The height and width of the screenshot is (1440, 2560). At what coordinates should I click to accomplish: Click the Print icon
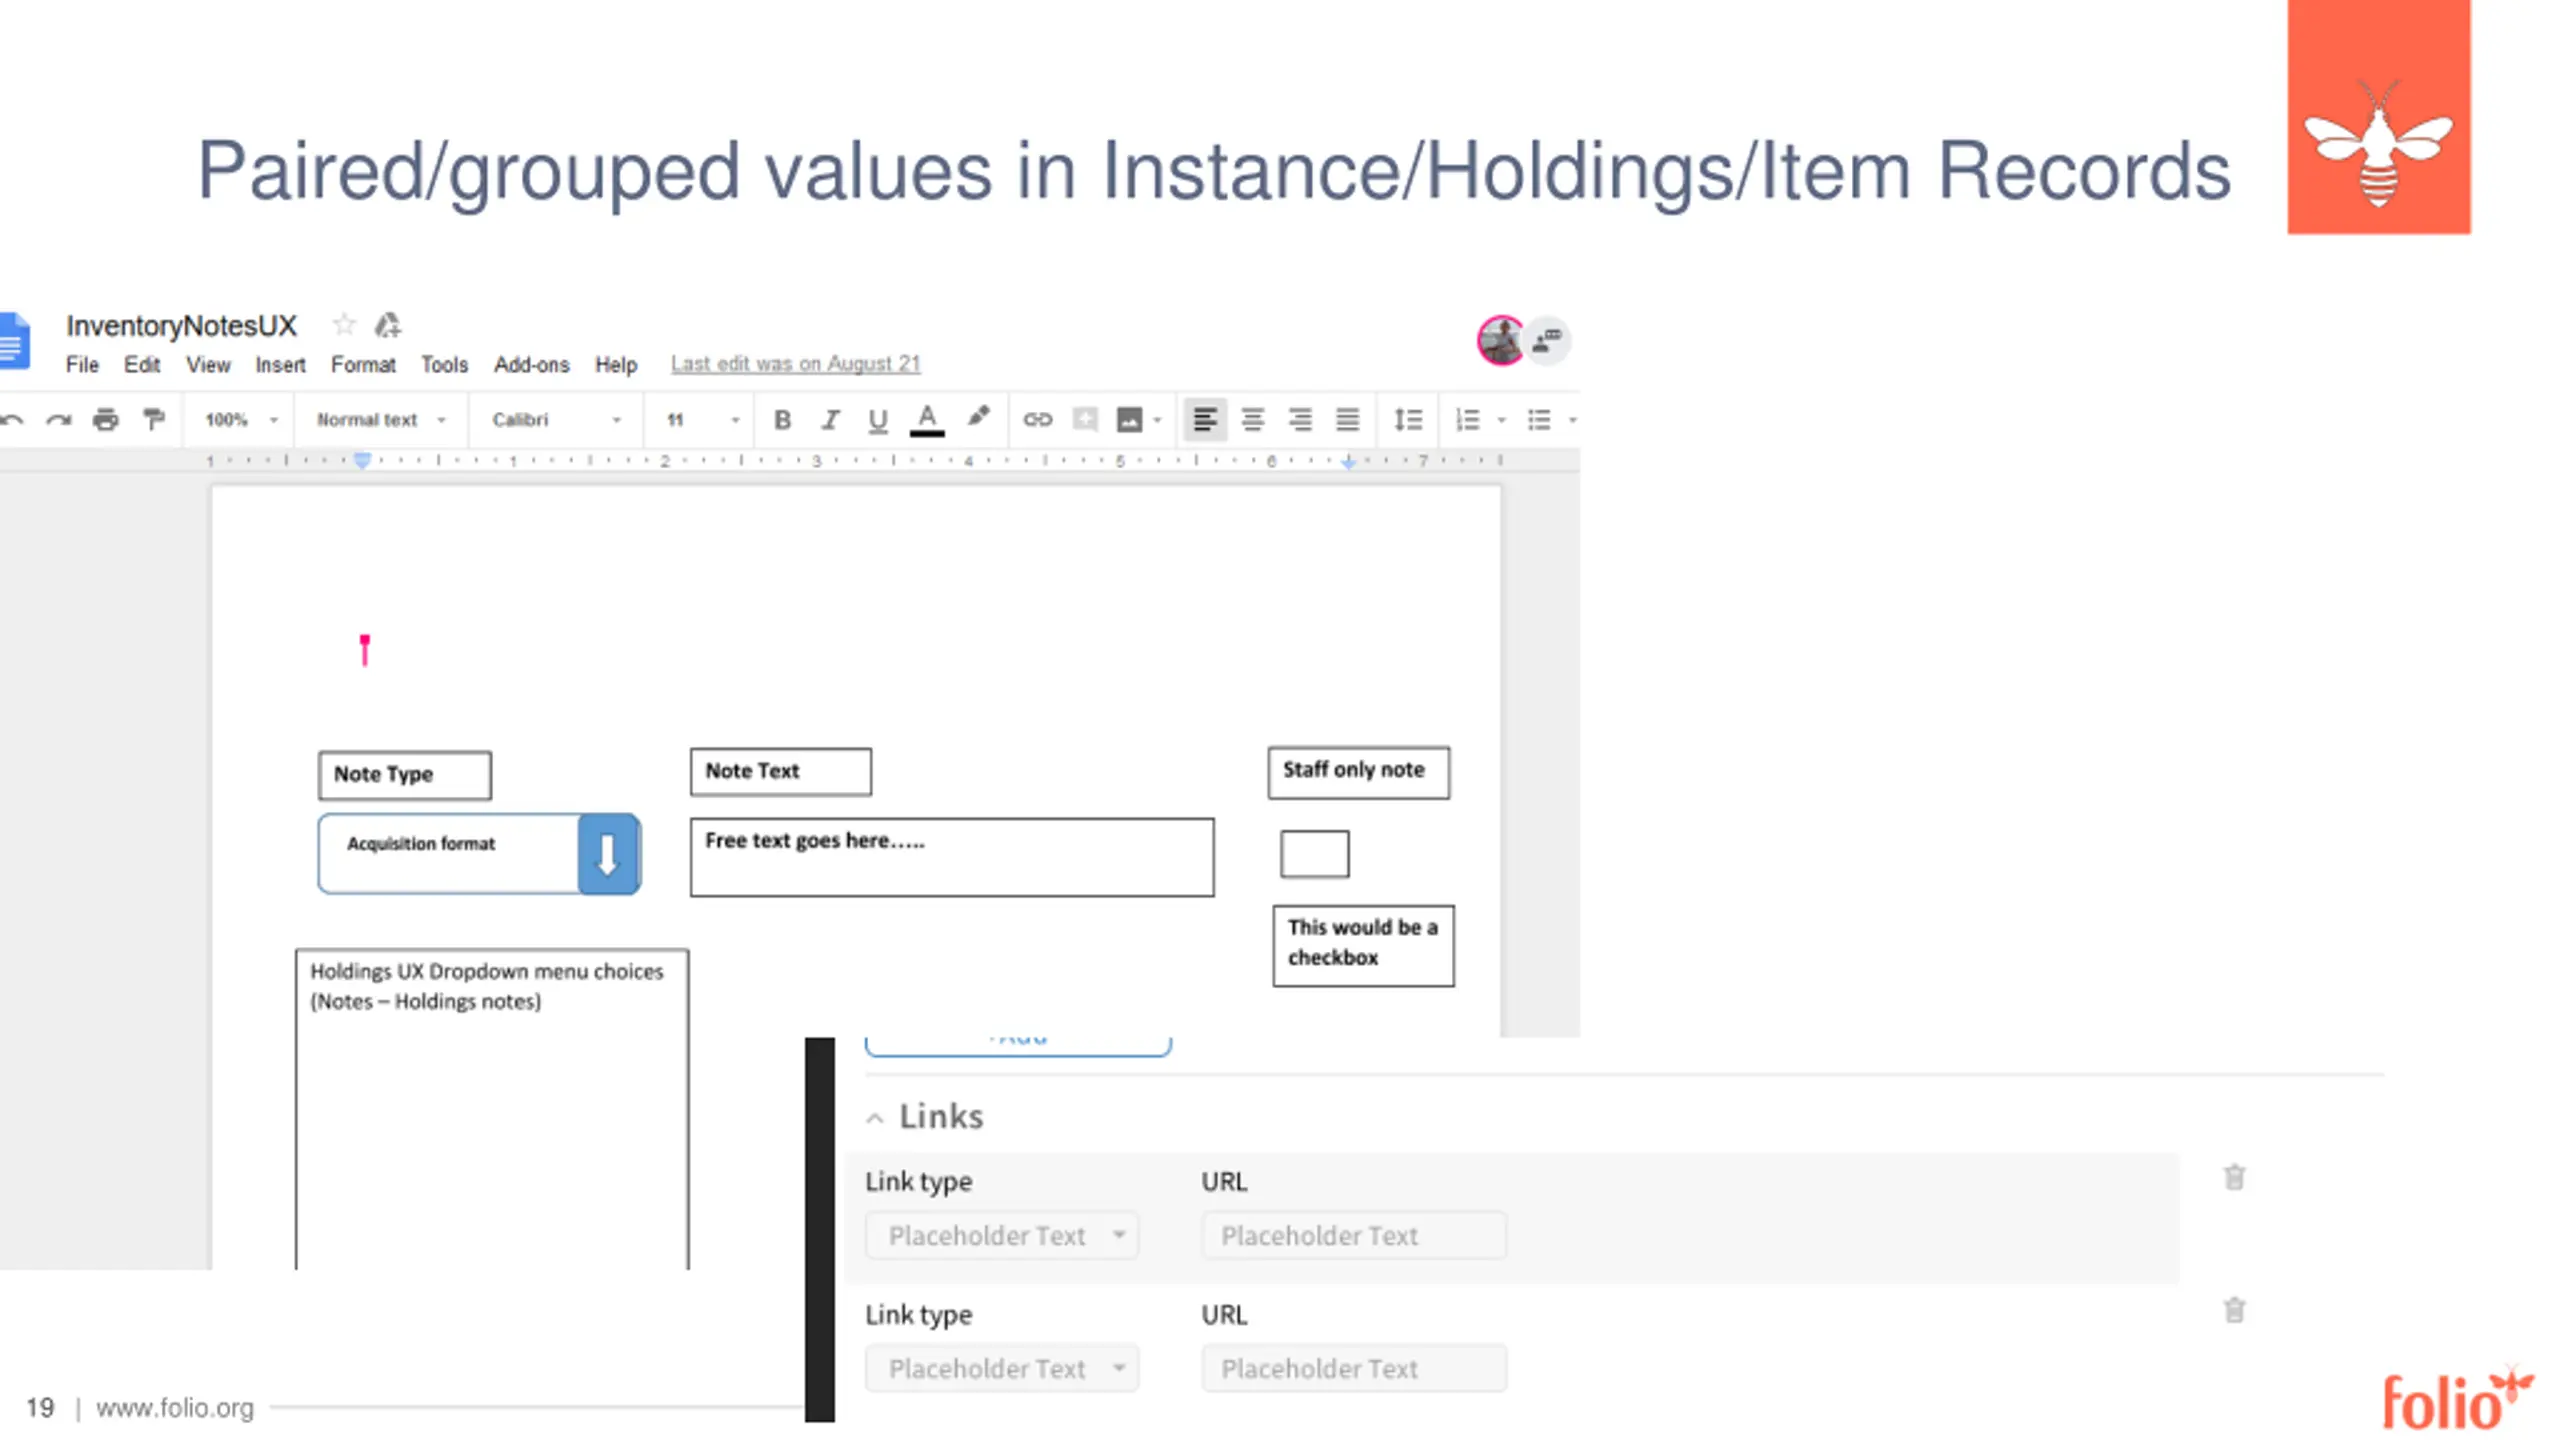[106, 420]
